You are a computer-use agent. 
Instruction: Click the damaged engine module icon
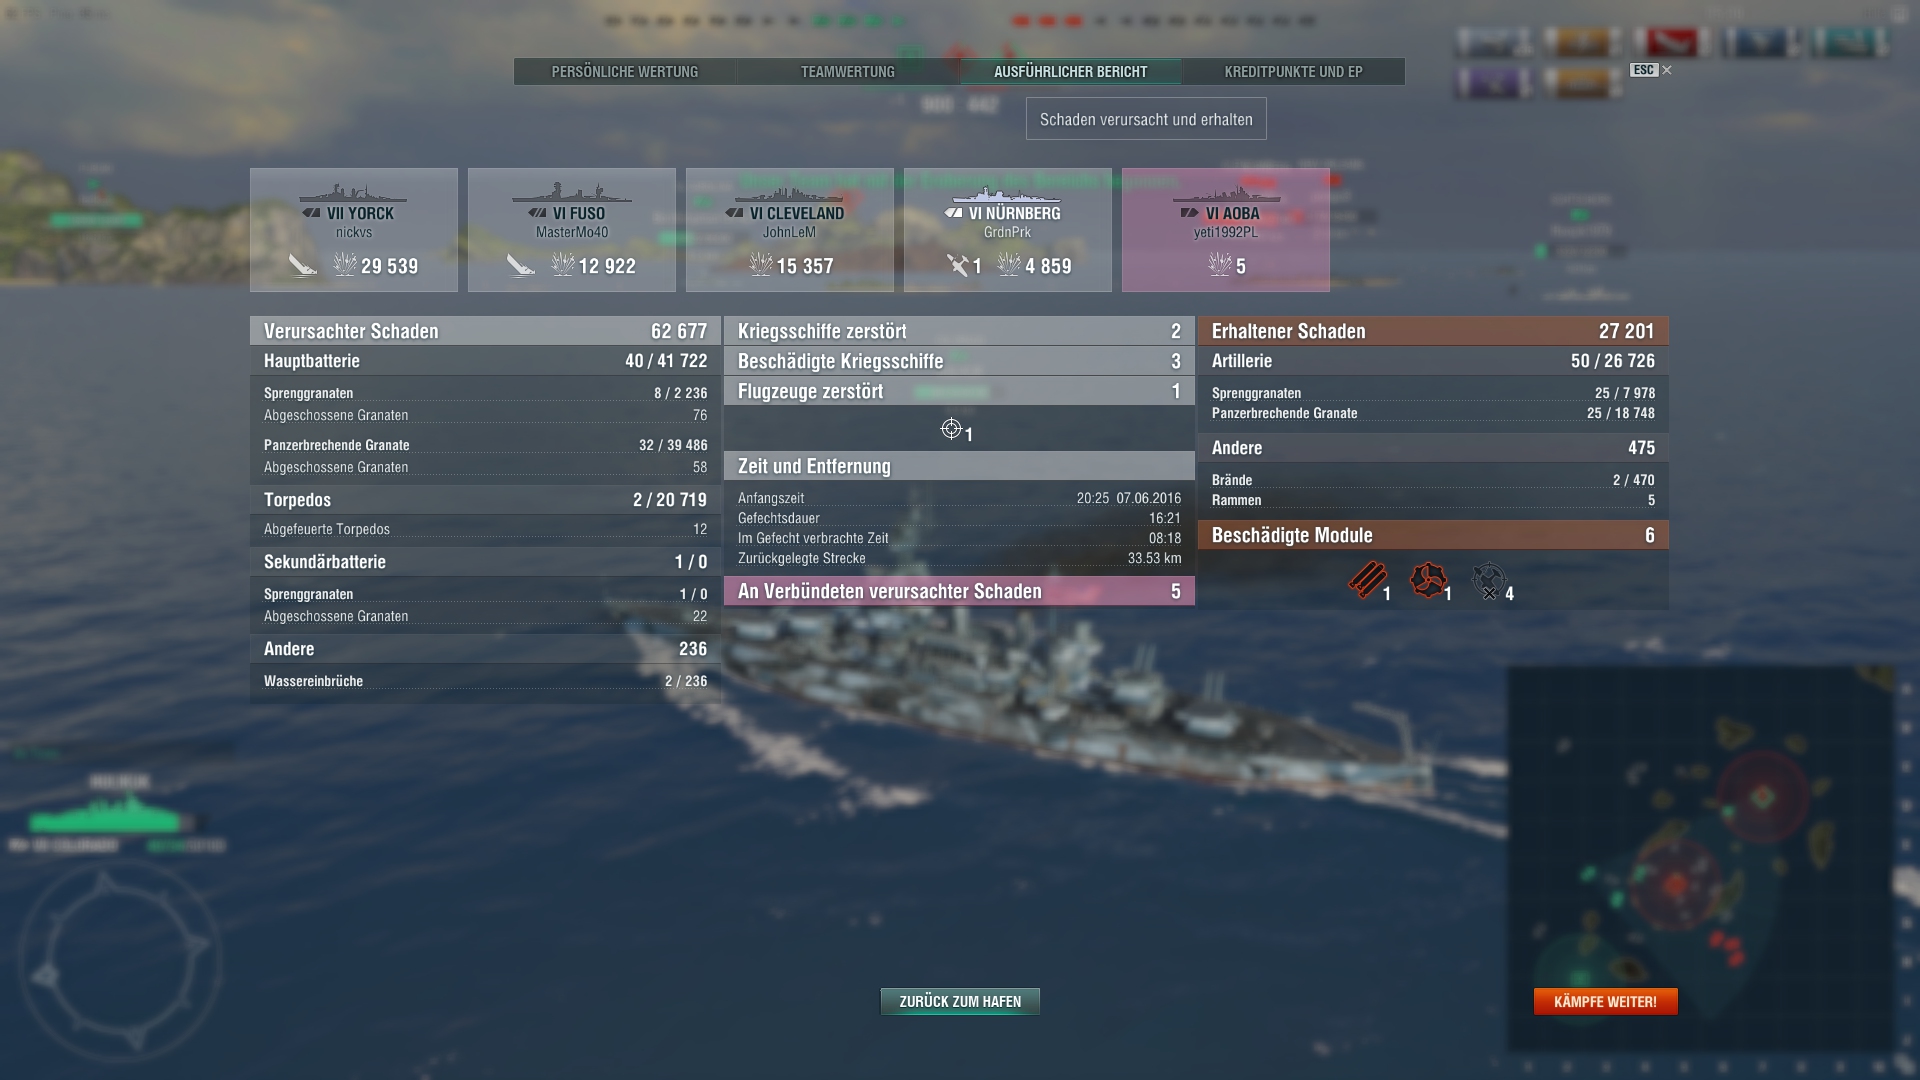coord(1428,580)
